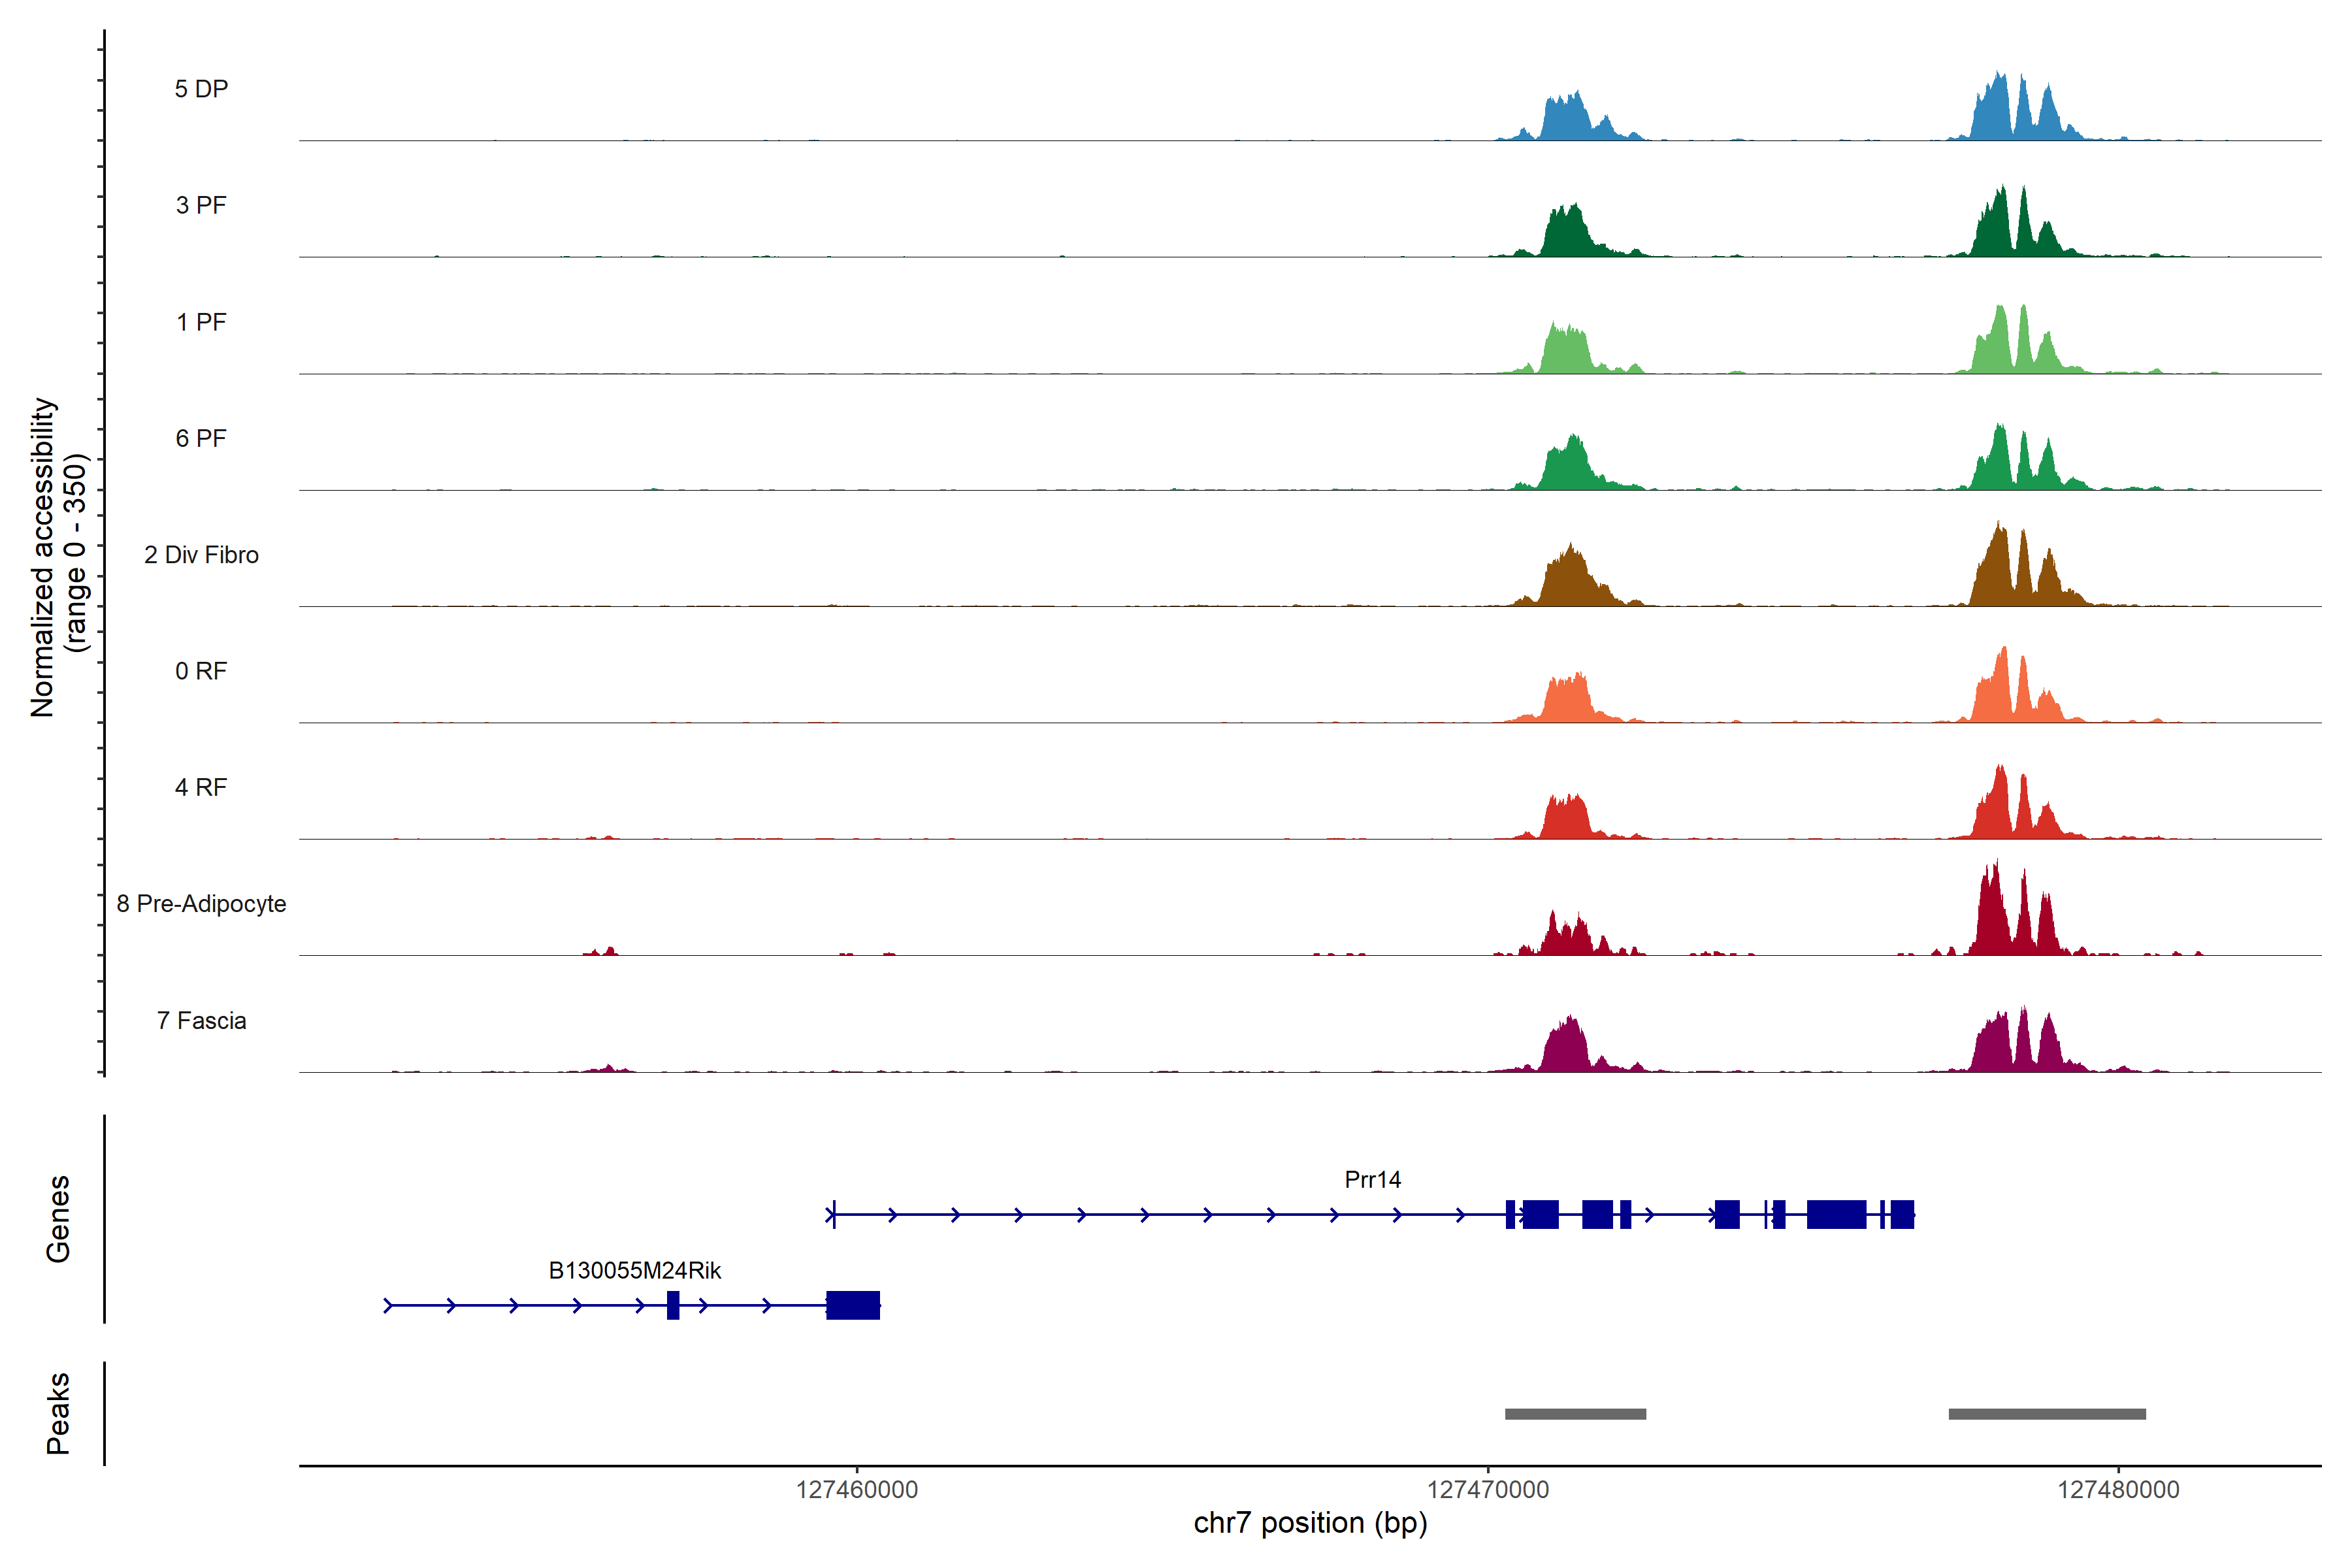2352x1568 pixels.
Task: Click the right gray peak bar
Action: [x=2046, y=1414]
